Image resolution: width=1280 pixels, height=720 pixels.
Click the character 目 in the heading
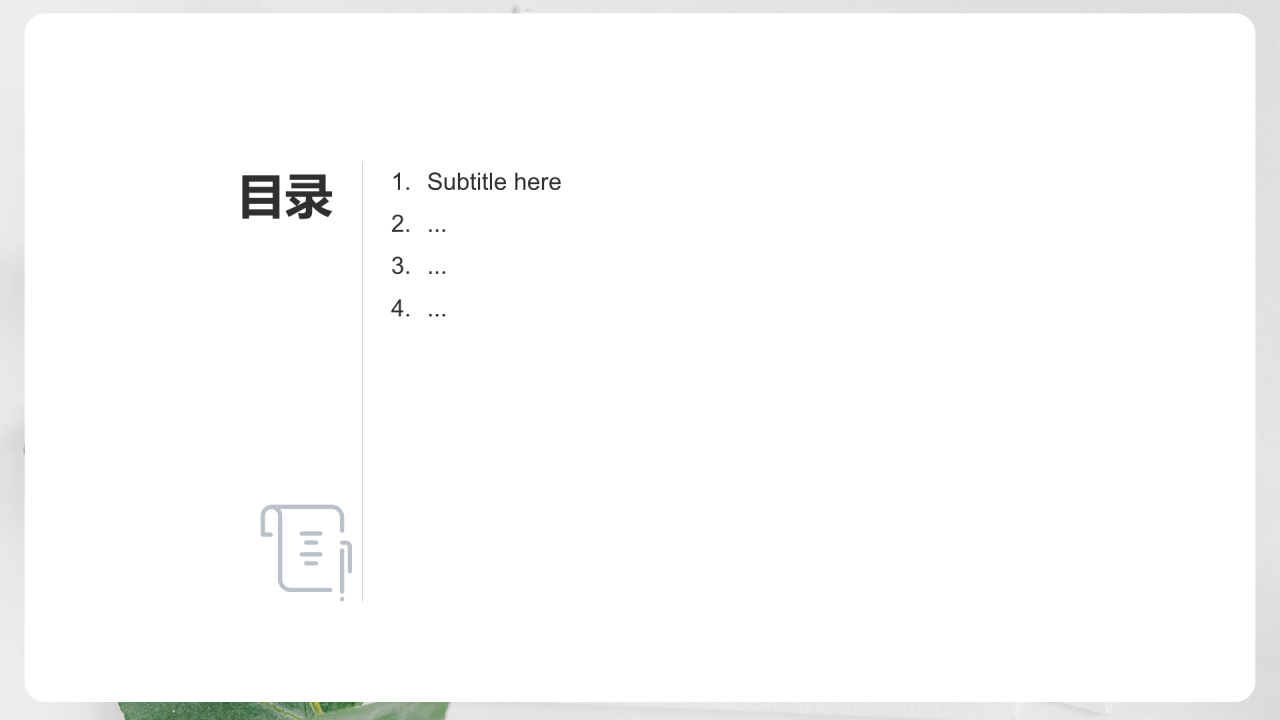pos(261,197)
